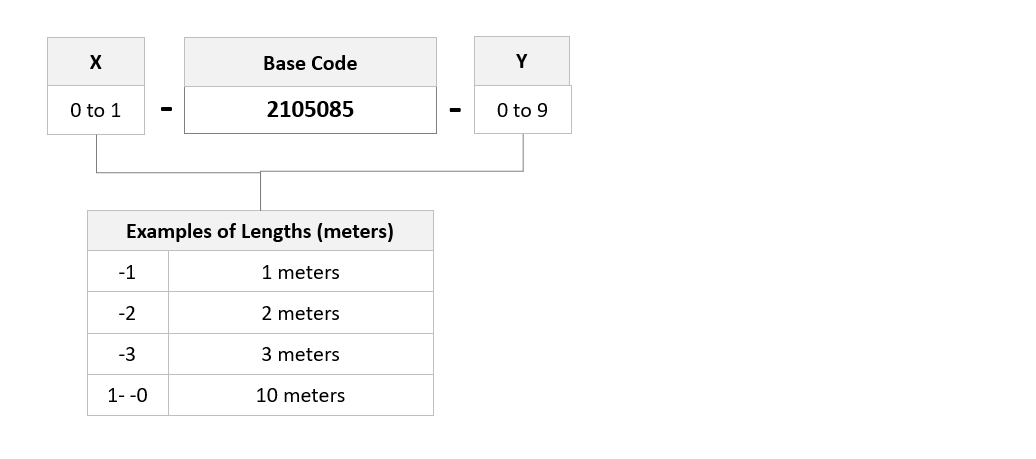Click the connector line below X box
1036x459 pixels.
[x=96, y=154]
